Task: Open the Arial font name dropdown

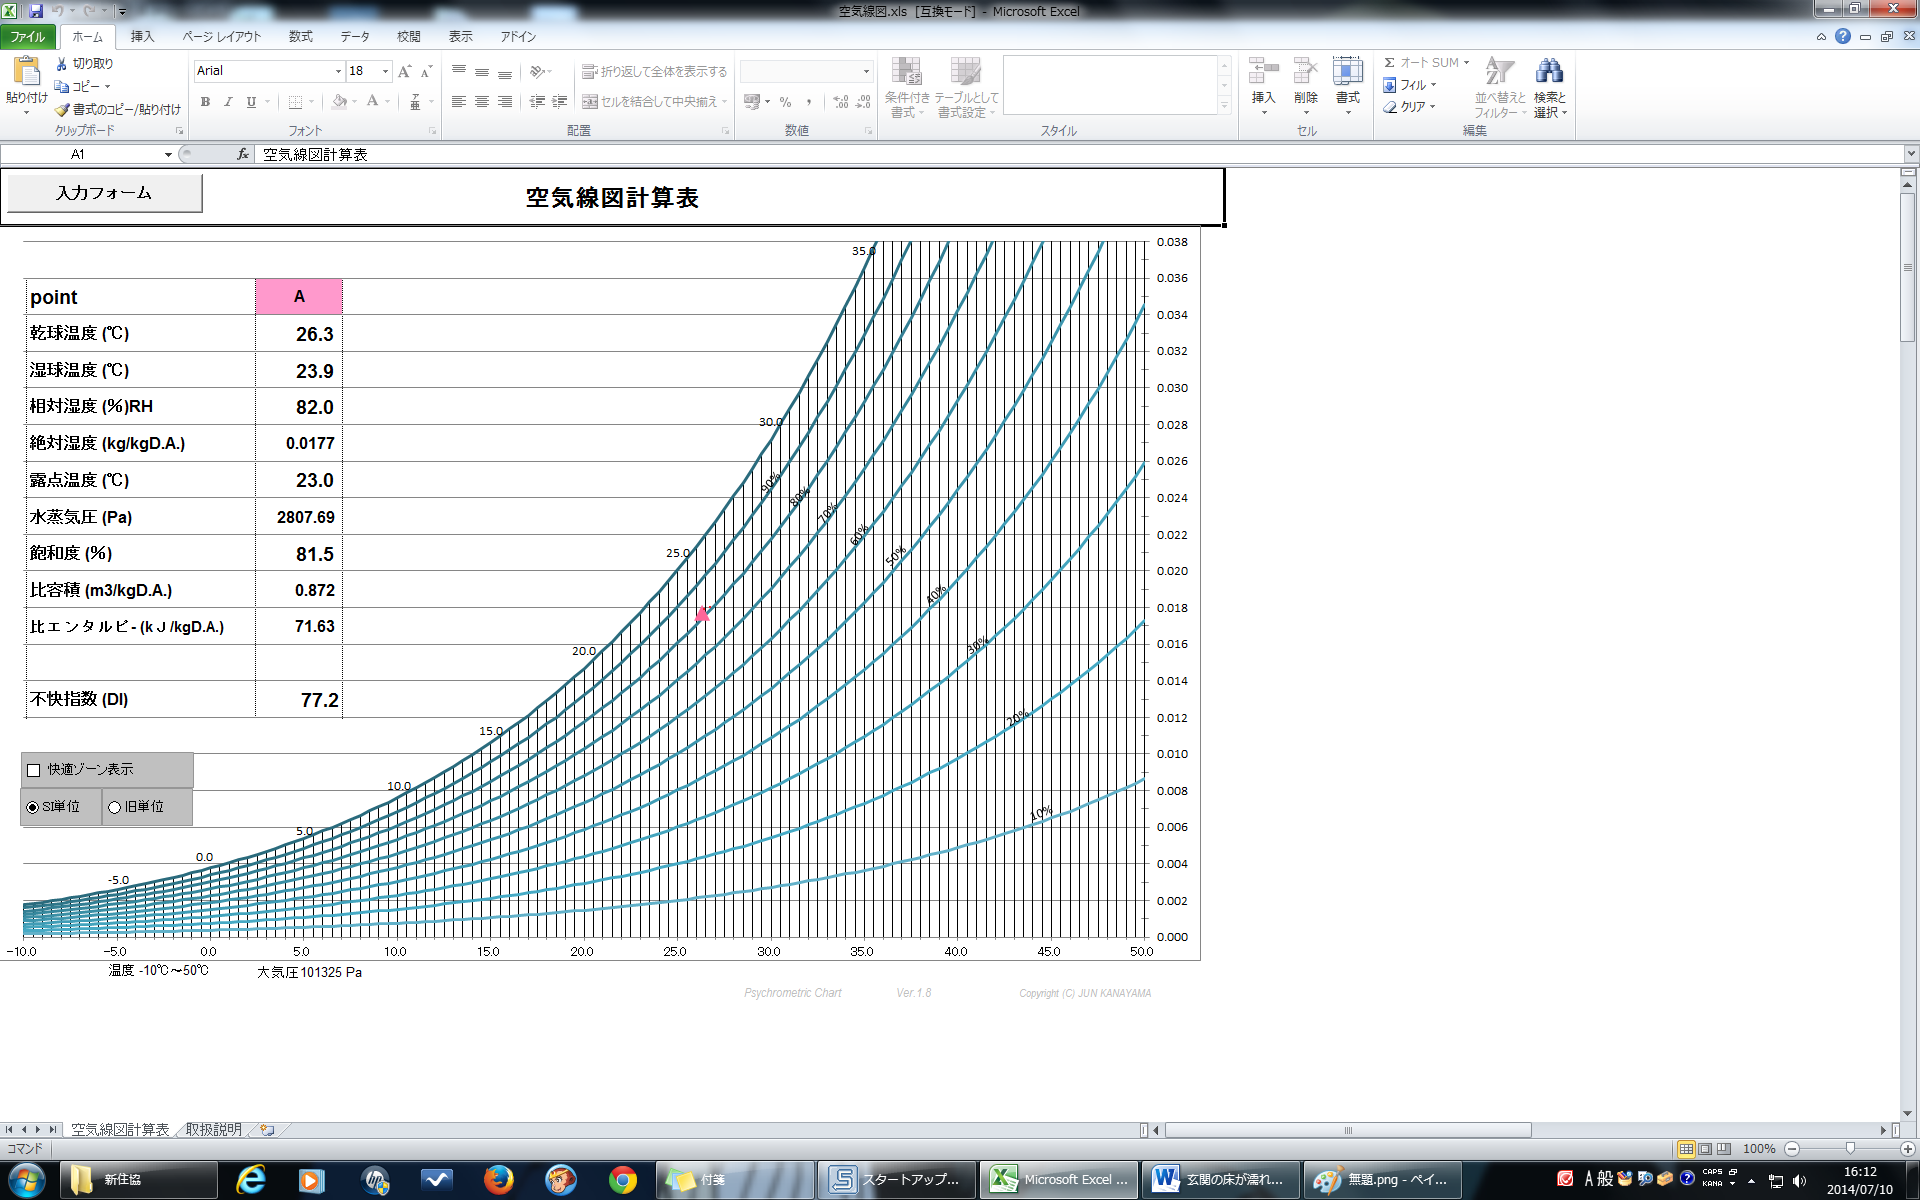Action: (338, 71)
